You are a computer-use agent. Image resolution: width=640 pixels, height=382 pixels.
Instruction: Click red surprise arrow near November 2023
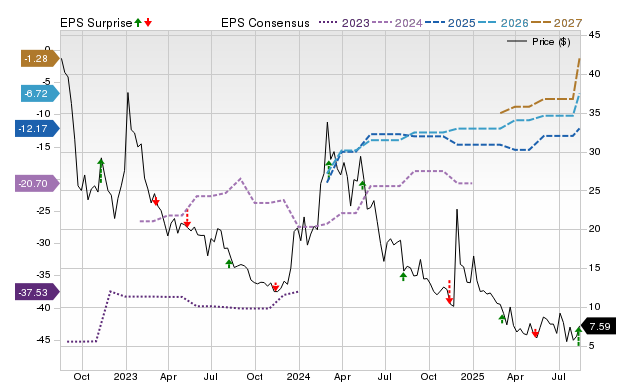pos(276,286)
